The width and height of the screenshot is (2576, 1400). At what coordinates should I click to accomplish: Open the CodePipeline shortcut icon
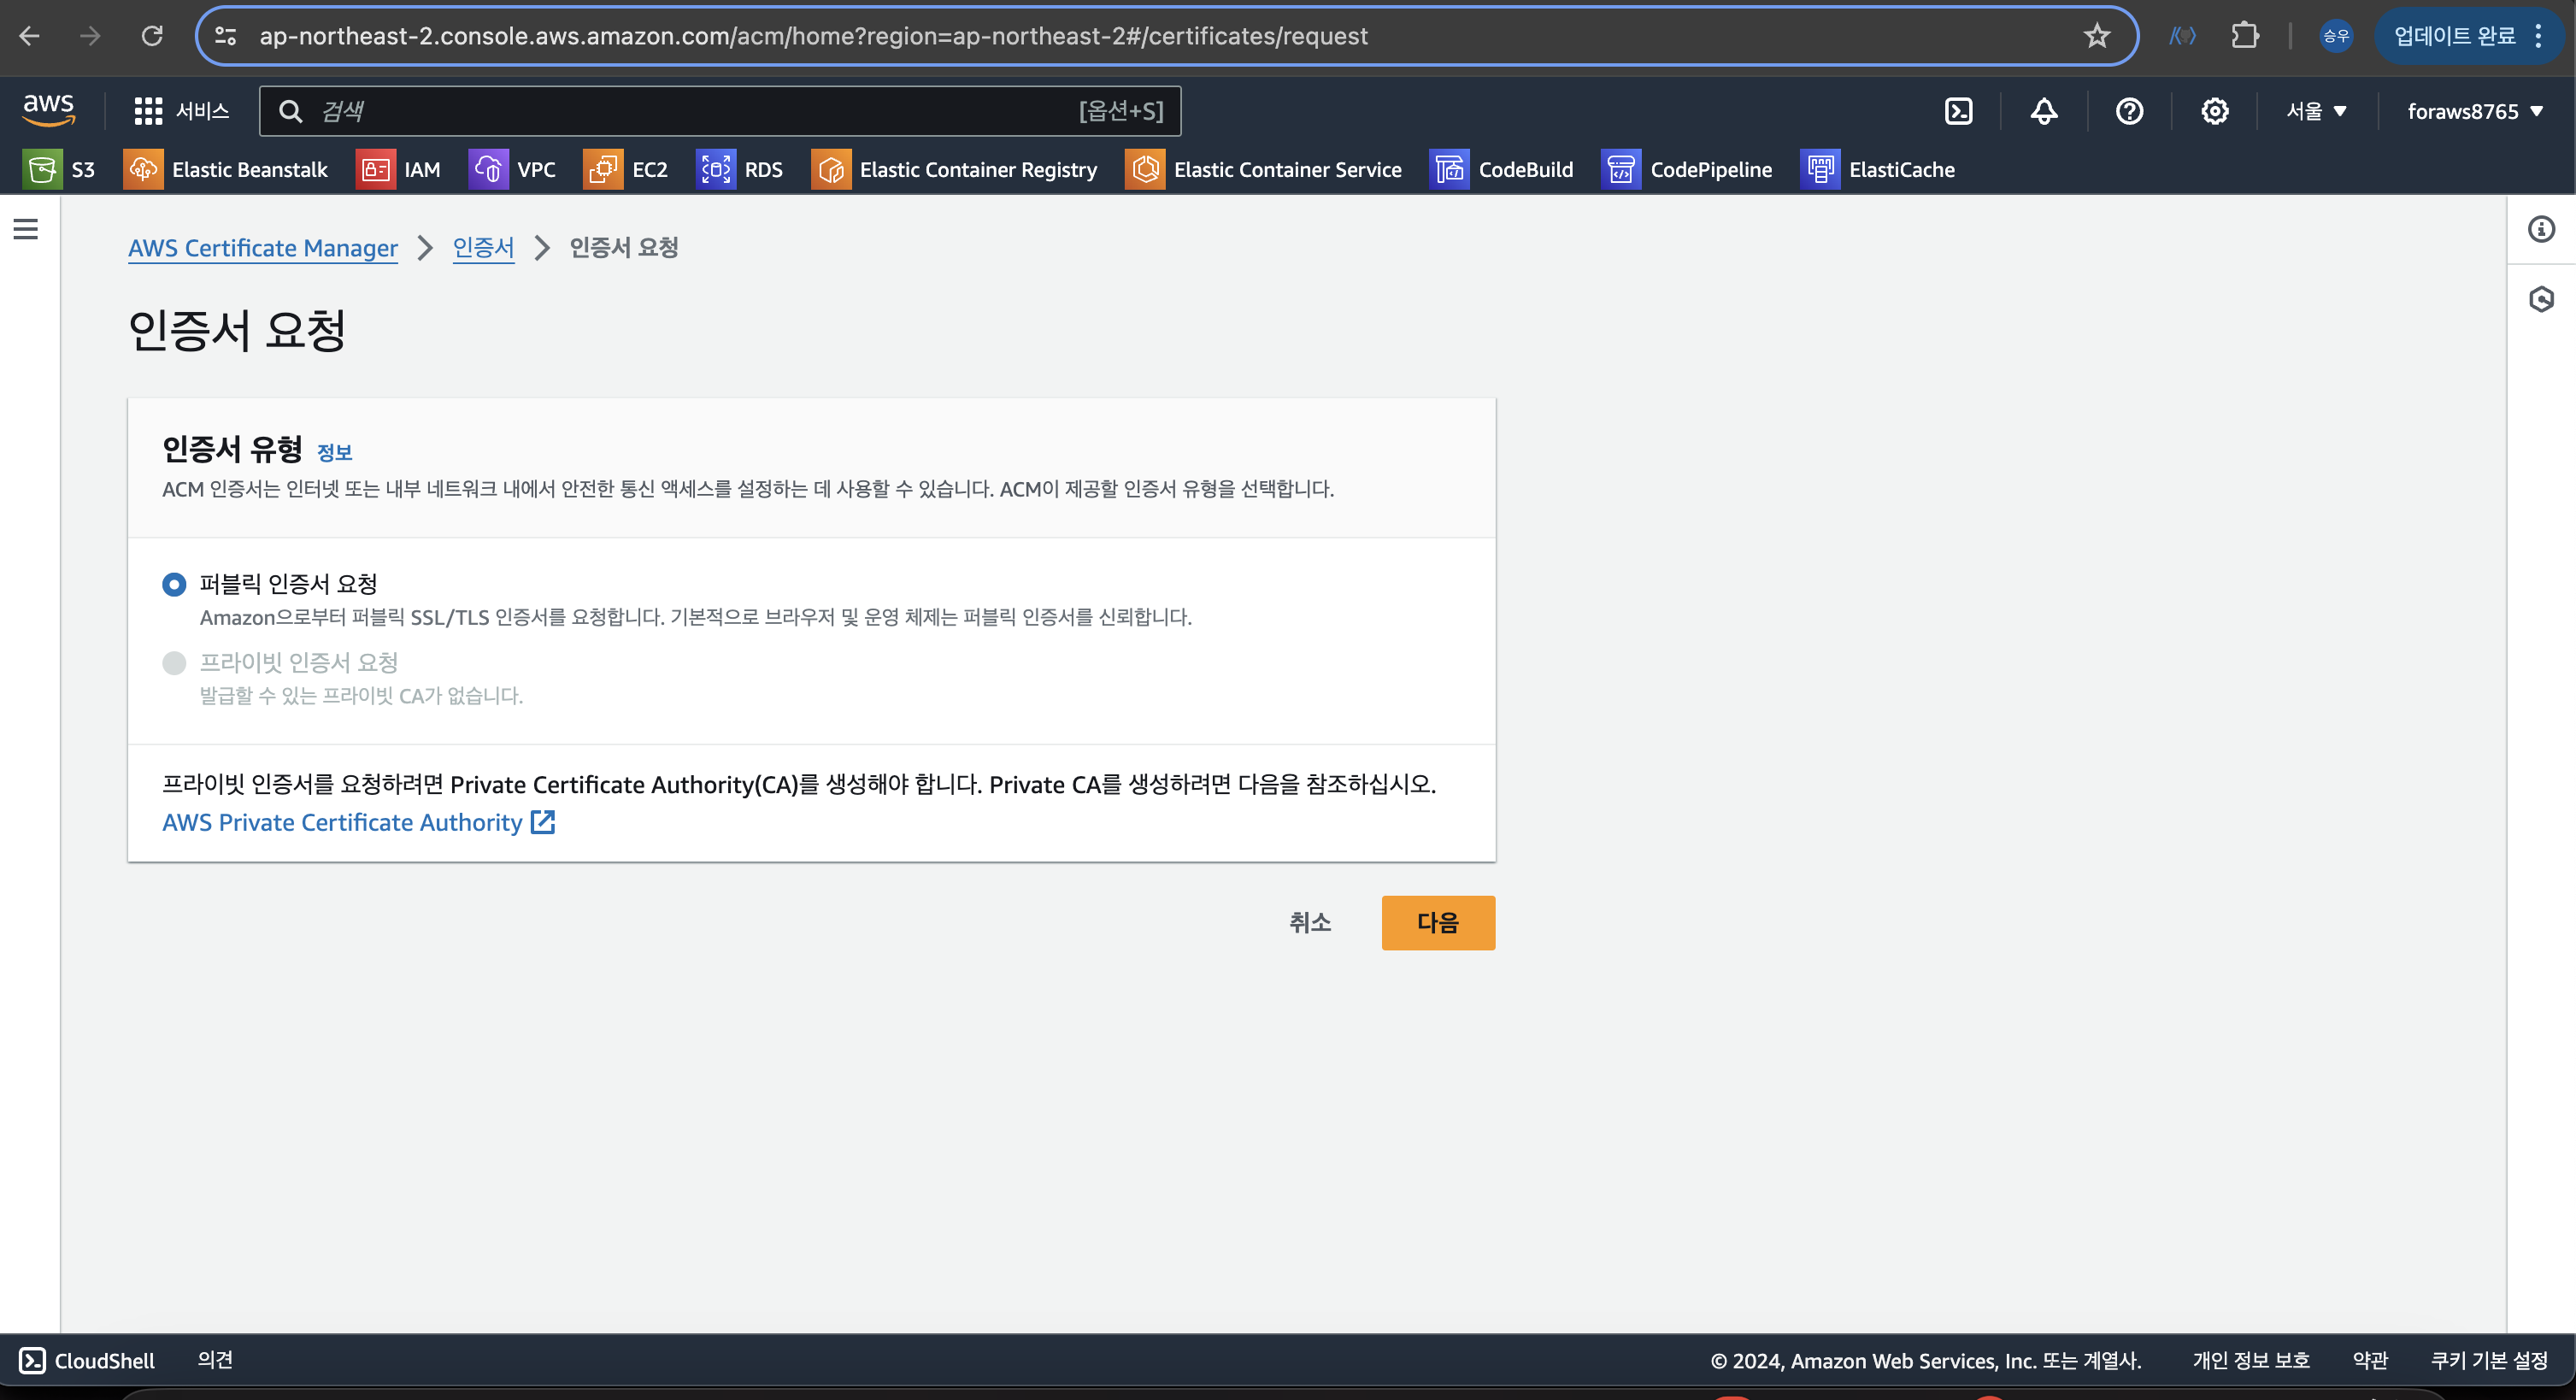(x=1620, y=170)
